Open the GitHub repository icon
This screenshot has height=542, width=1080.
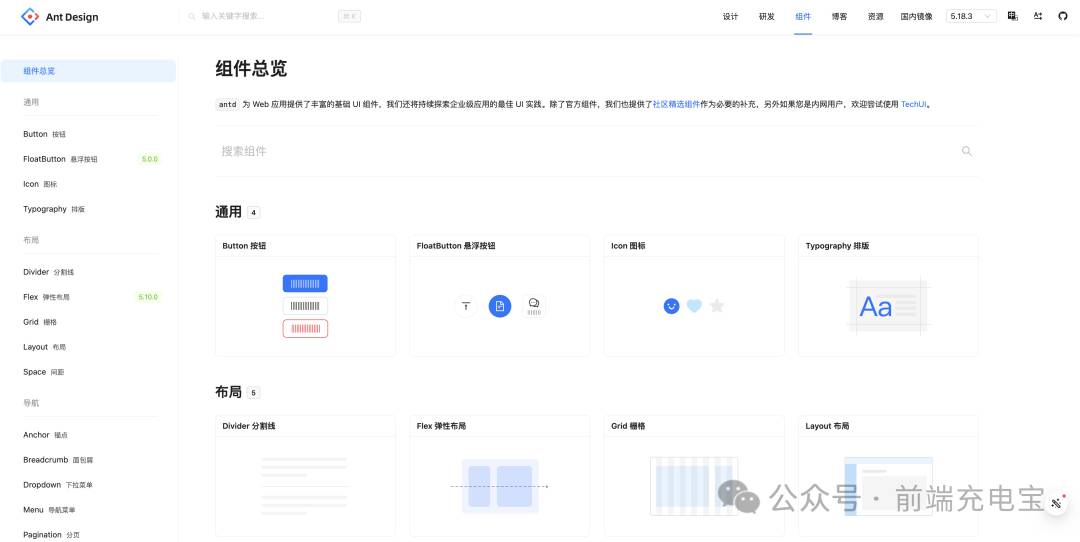click(1063, 16)
